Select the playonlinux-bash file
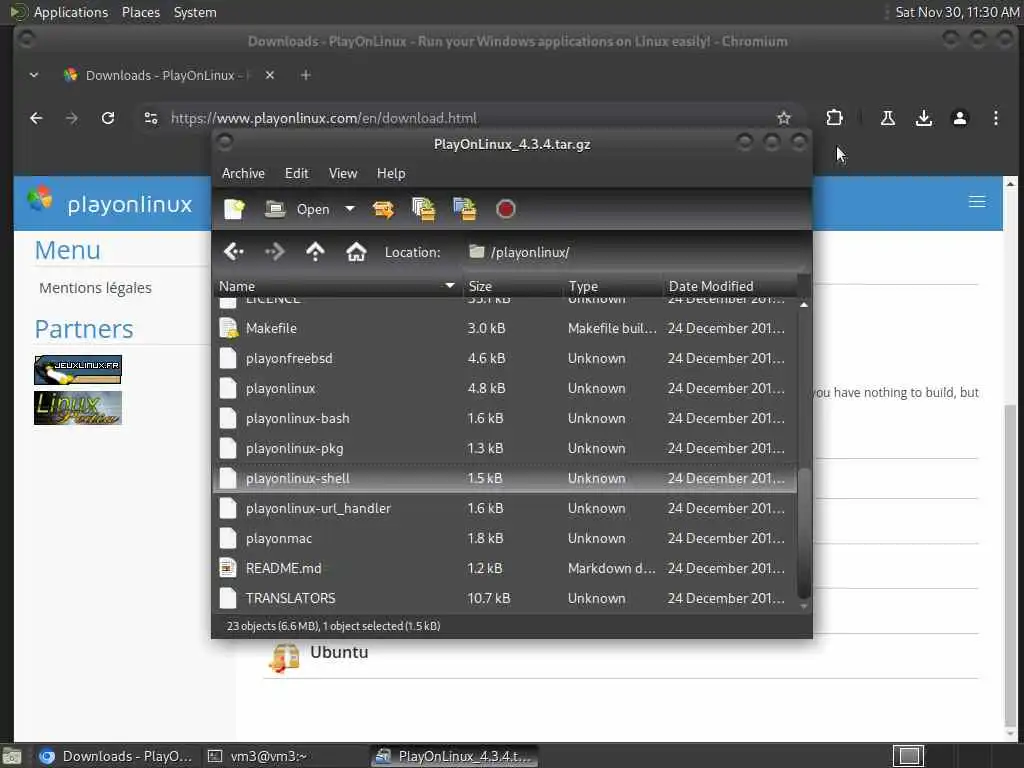Screen dimensions: 1024x768 click(504, 419)
